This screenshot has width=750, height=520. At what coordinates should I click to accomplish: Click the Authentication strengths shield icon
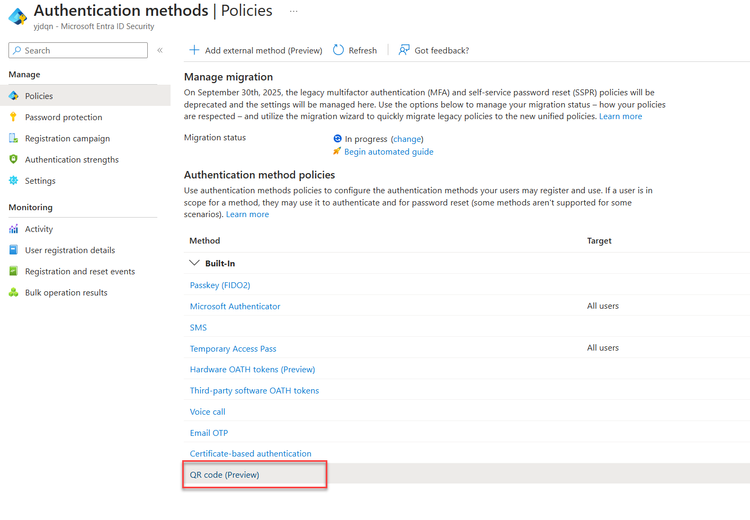(14, 160)
